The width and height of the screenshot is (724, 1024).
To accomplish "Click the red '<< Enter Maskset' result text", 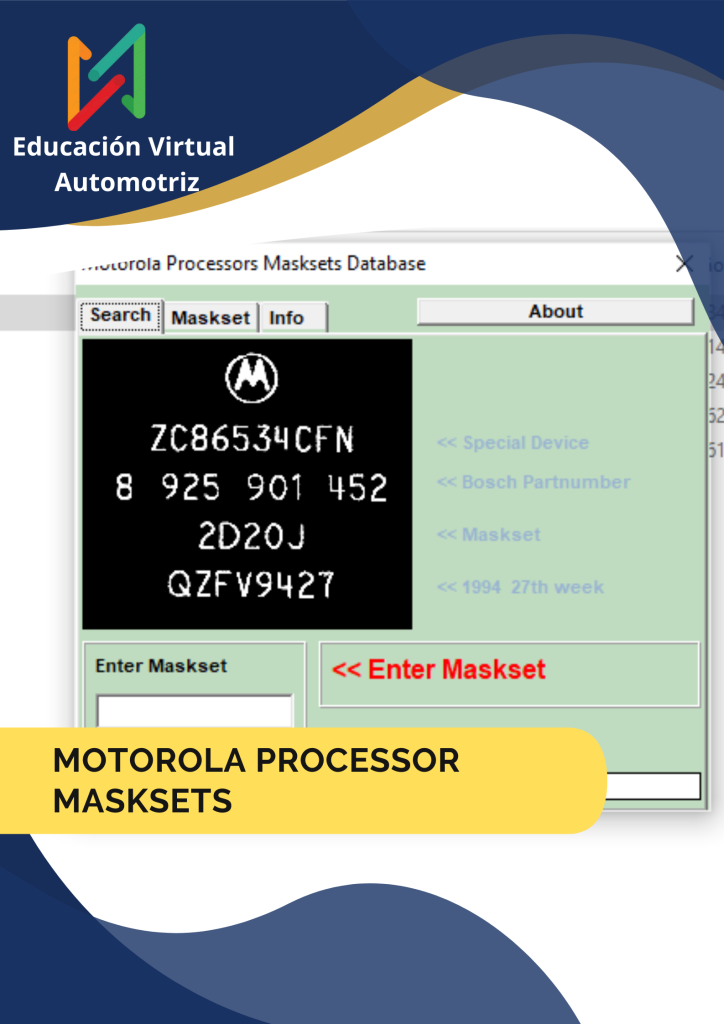I will coord(439,669).
